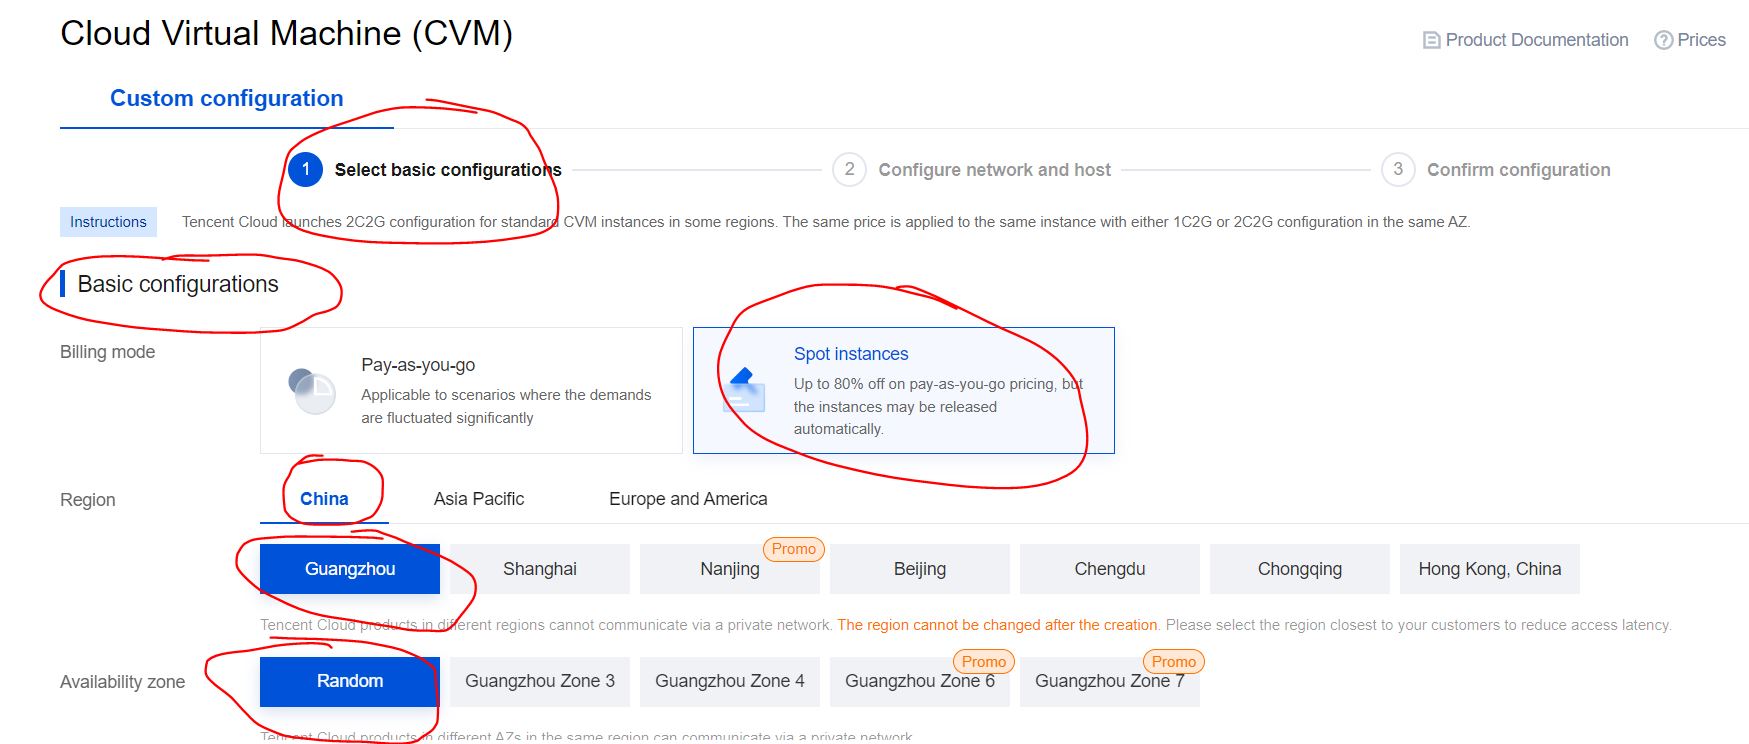Click the step 2 circle icon
Screen dimensions: 1749x744
coord(849,170)
